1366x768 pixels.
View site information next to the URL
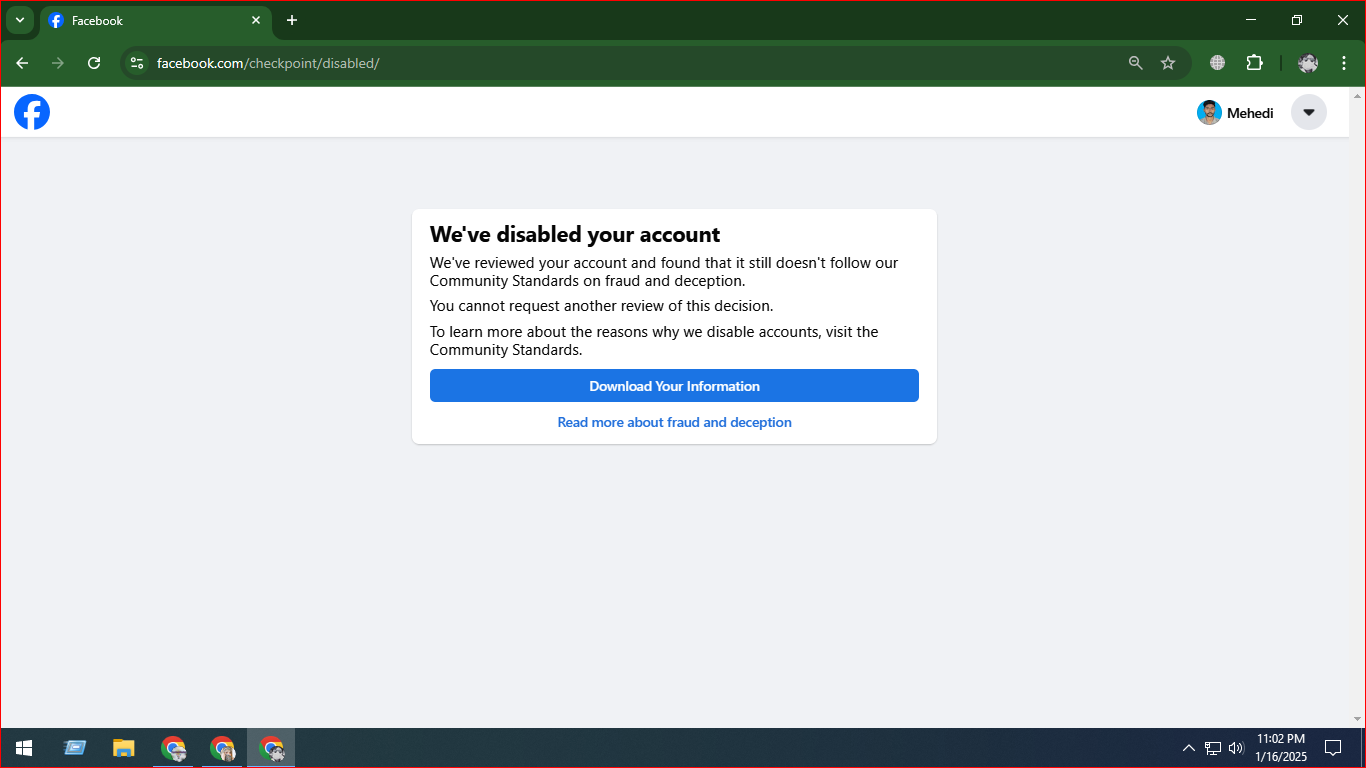tap(137, 63)
